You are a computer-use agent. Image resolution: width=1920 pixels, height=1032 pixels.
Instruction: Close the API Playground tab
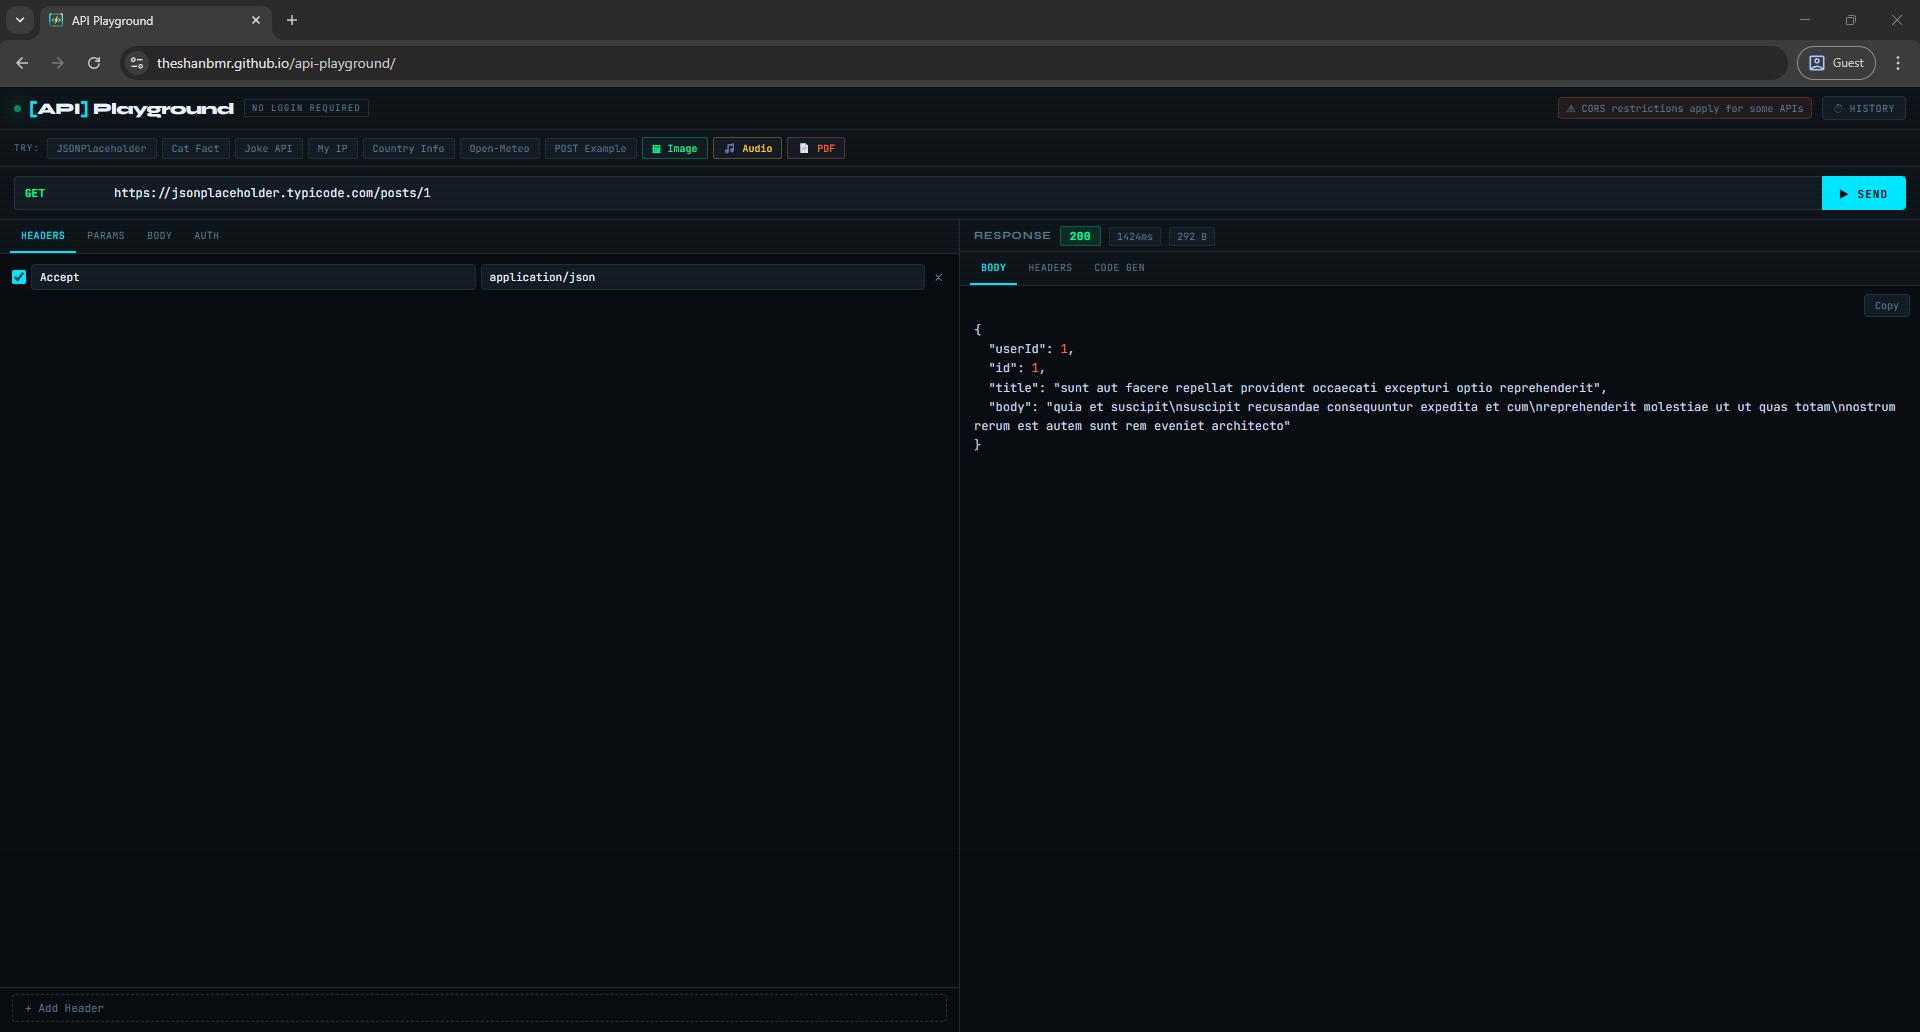click(x=256, y=20)
